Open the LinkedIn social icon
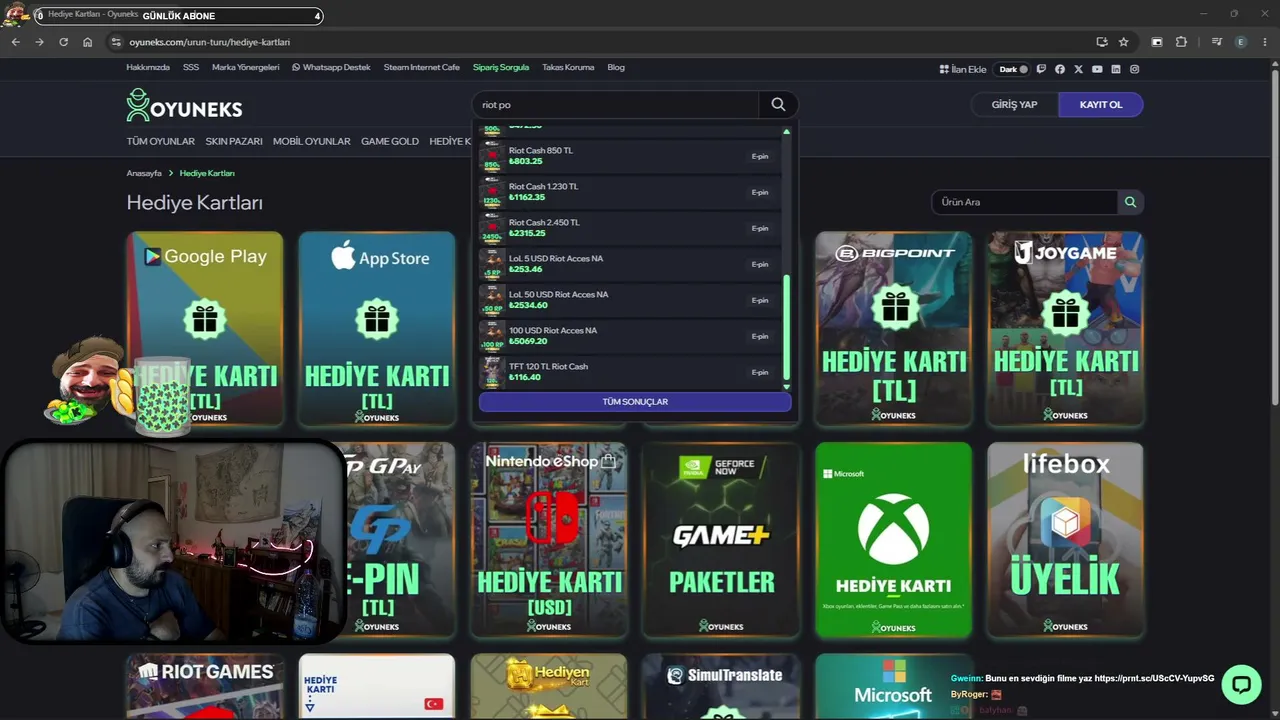This screenshot has height=720, width=1280. coord(1116,69)
